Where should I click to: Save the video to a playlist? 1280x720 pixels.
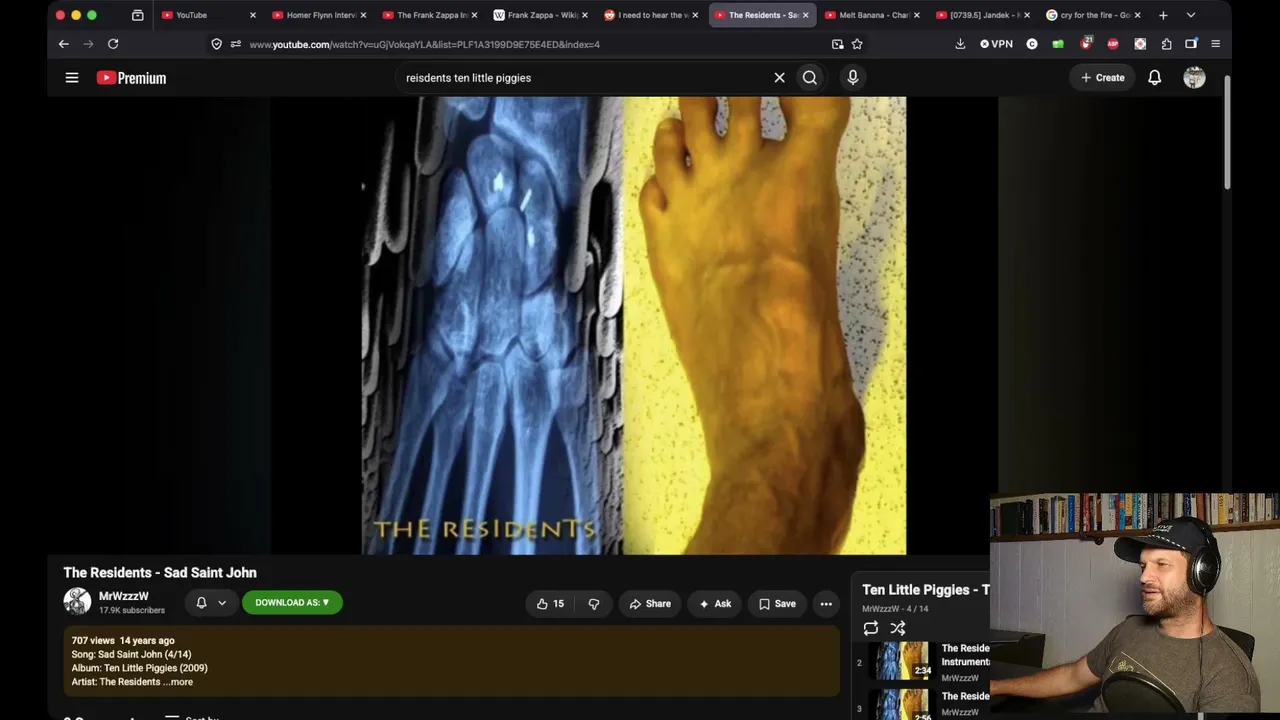[777, 603]
